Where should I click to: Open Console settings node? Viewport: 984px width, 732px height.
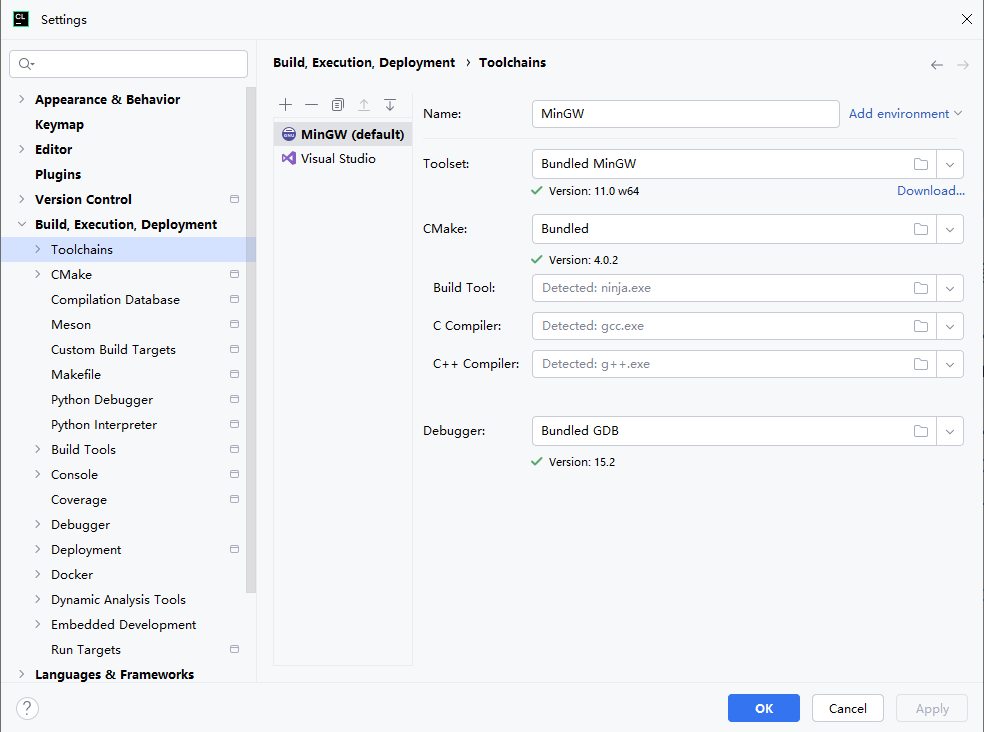pyautogui.click(x=75, y=475)
